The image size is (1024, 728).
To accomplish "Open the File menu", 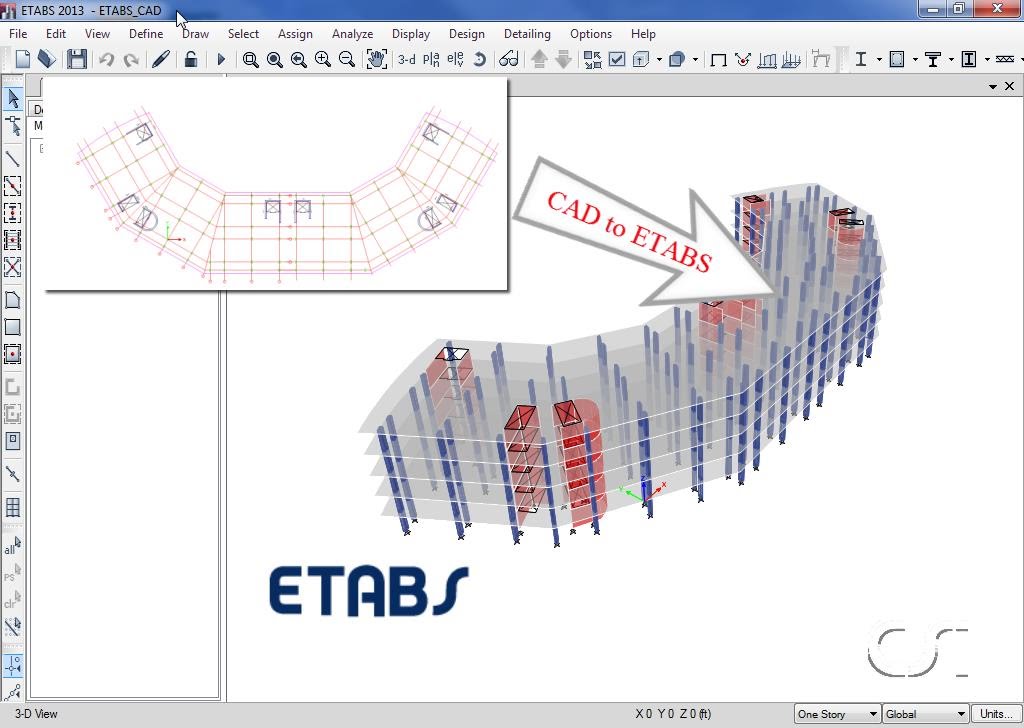I will pos(18,34).
